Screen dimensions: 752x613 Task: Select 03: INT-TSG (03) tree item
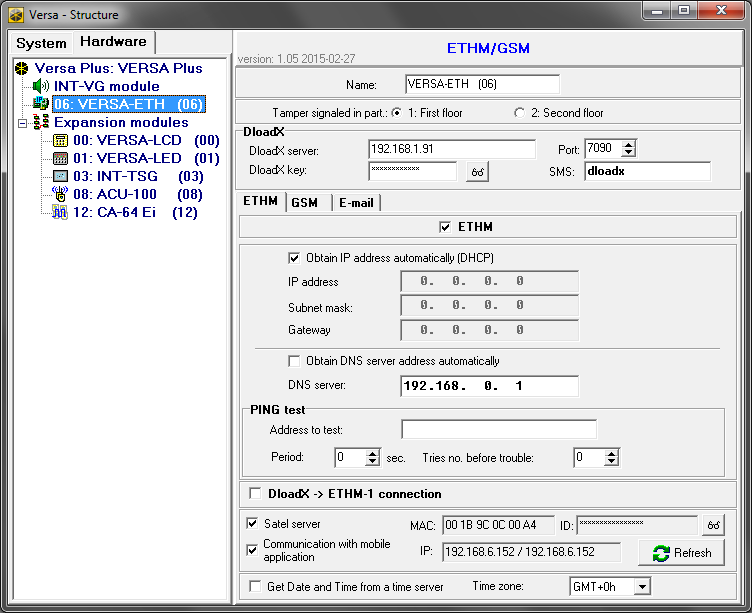[x=139, y=177]
